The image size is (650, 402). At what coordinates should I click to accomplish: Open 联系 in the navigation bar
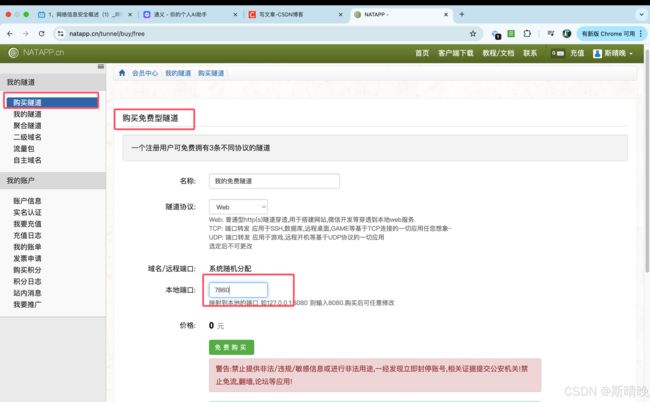pyautogui.click(x=530, y=53)
